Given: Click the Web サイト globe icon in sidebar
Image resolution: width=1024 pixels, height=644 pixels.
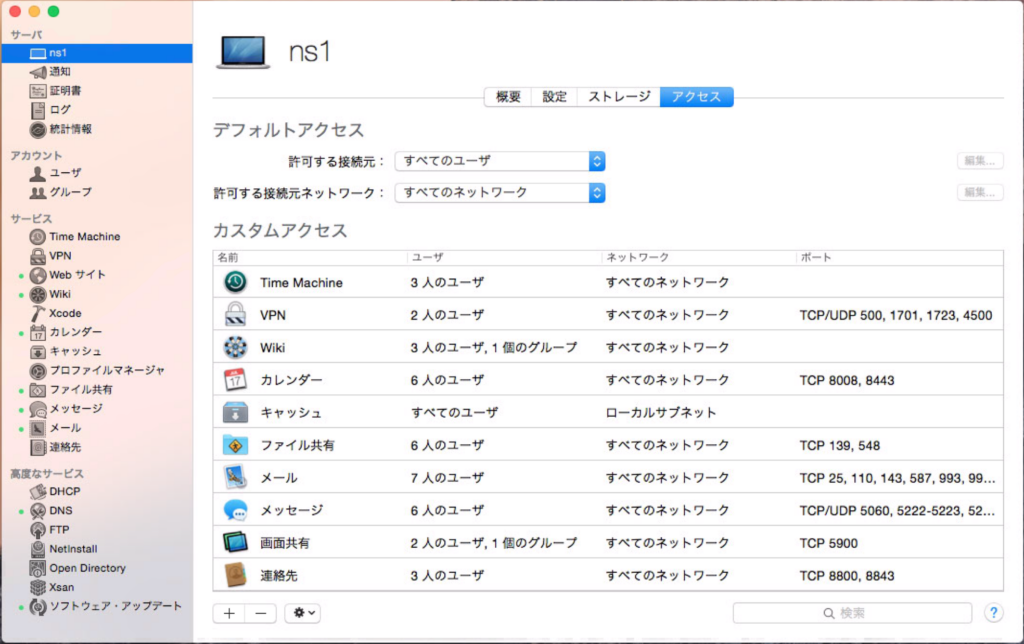Looking at the screenshot, I should coord(38,275).
